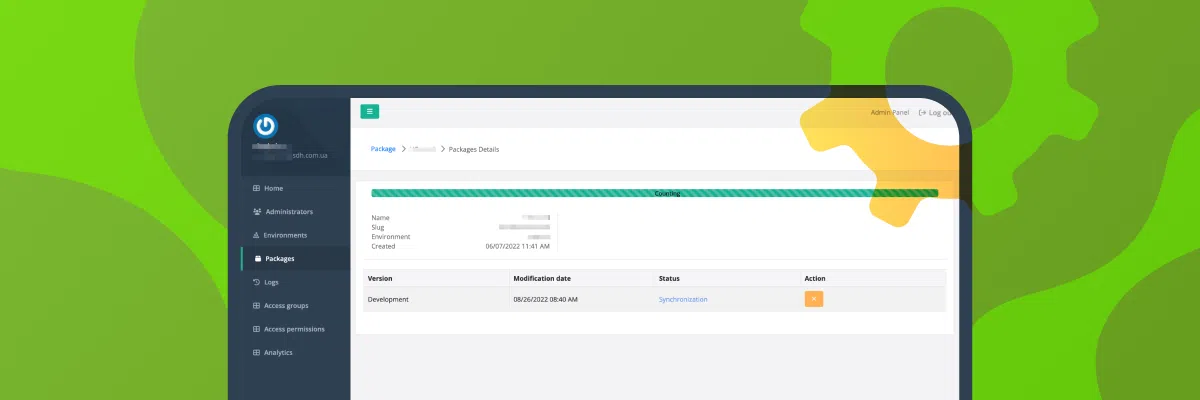Open the Environments menu item
The height and width of the screenshot is (400, 1200).
point(285,235)
